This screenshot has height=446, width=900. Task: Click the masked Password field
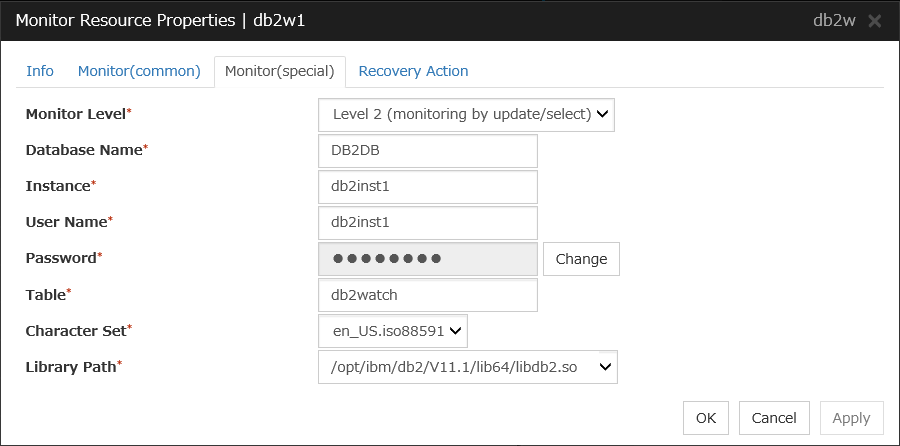point(428,259)
